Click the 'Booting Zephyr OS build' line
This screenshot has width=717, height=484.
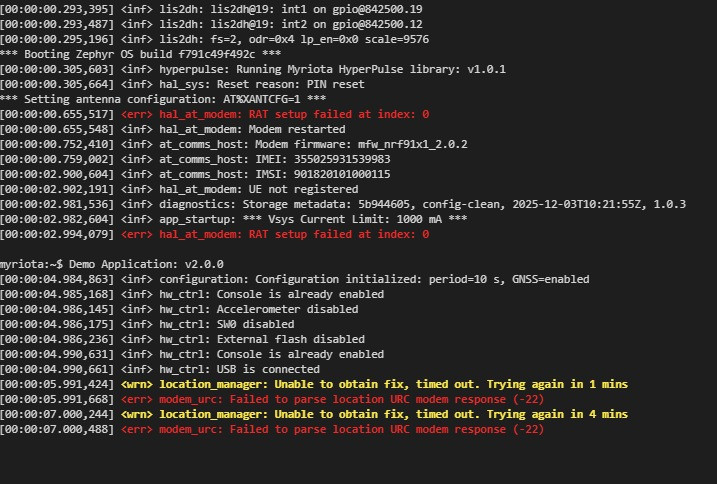pos(141,54)
